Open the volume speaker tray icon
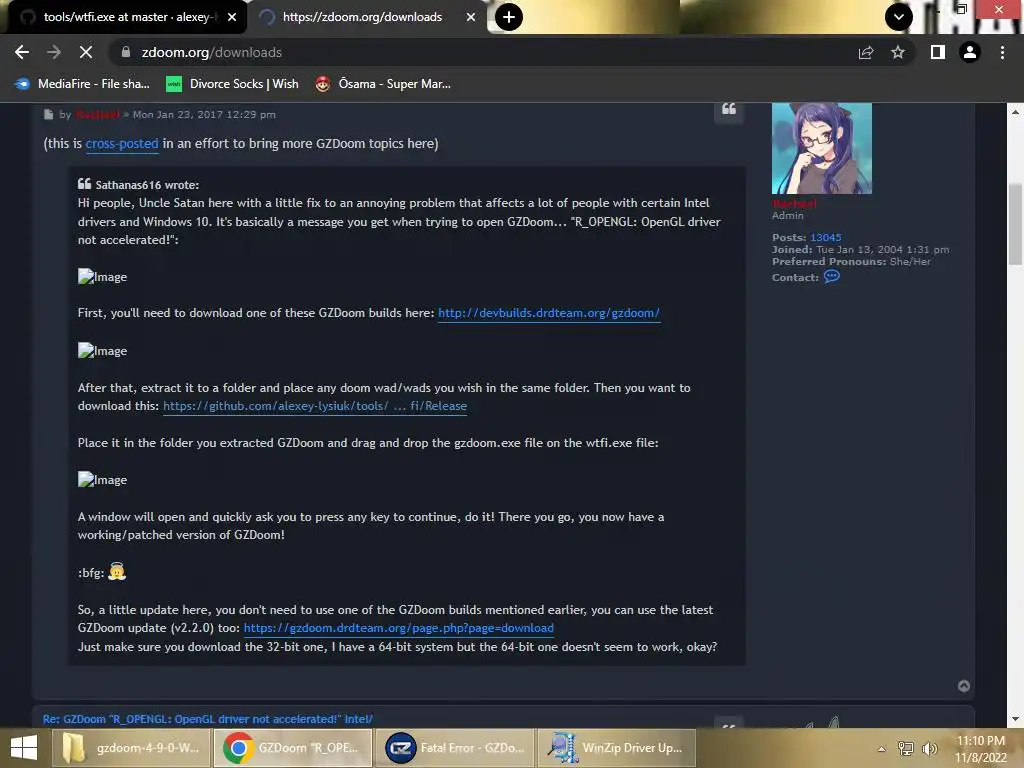This screenshot has height=768, width=1024. [930, 748]
